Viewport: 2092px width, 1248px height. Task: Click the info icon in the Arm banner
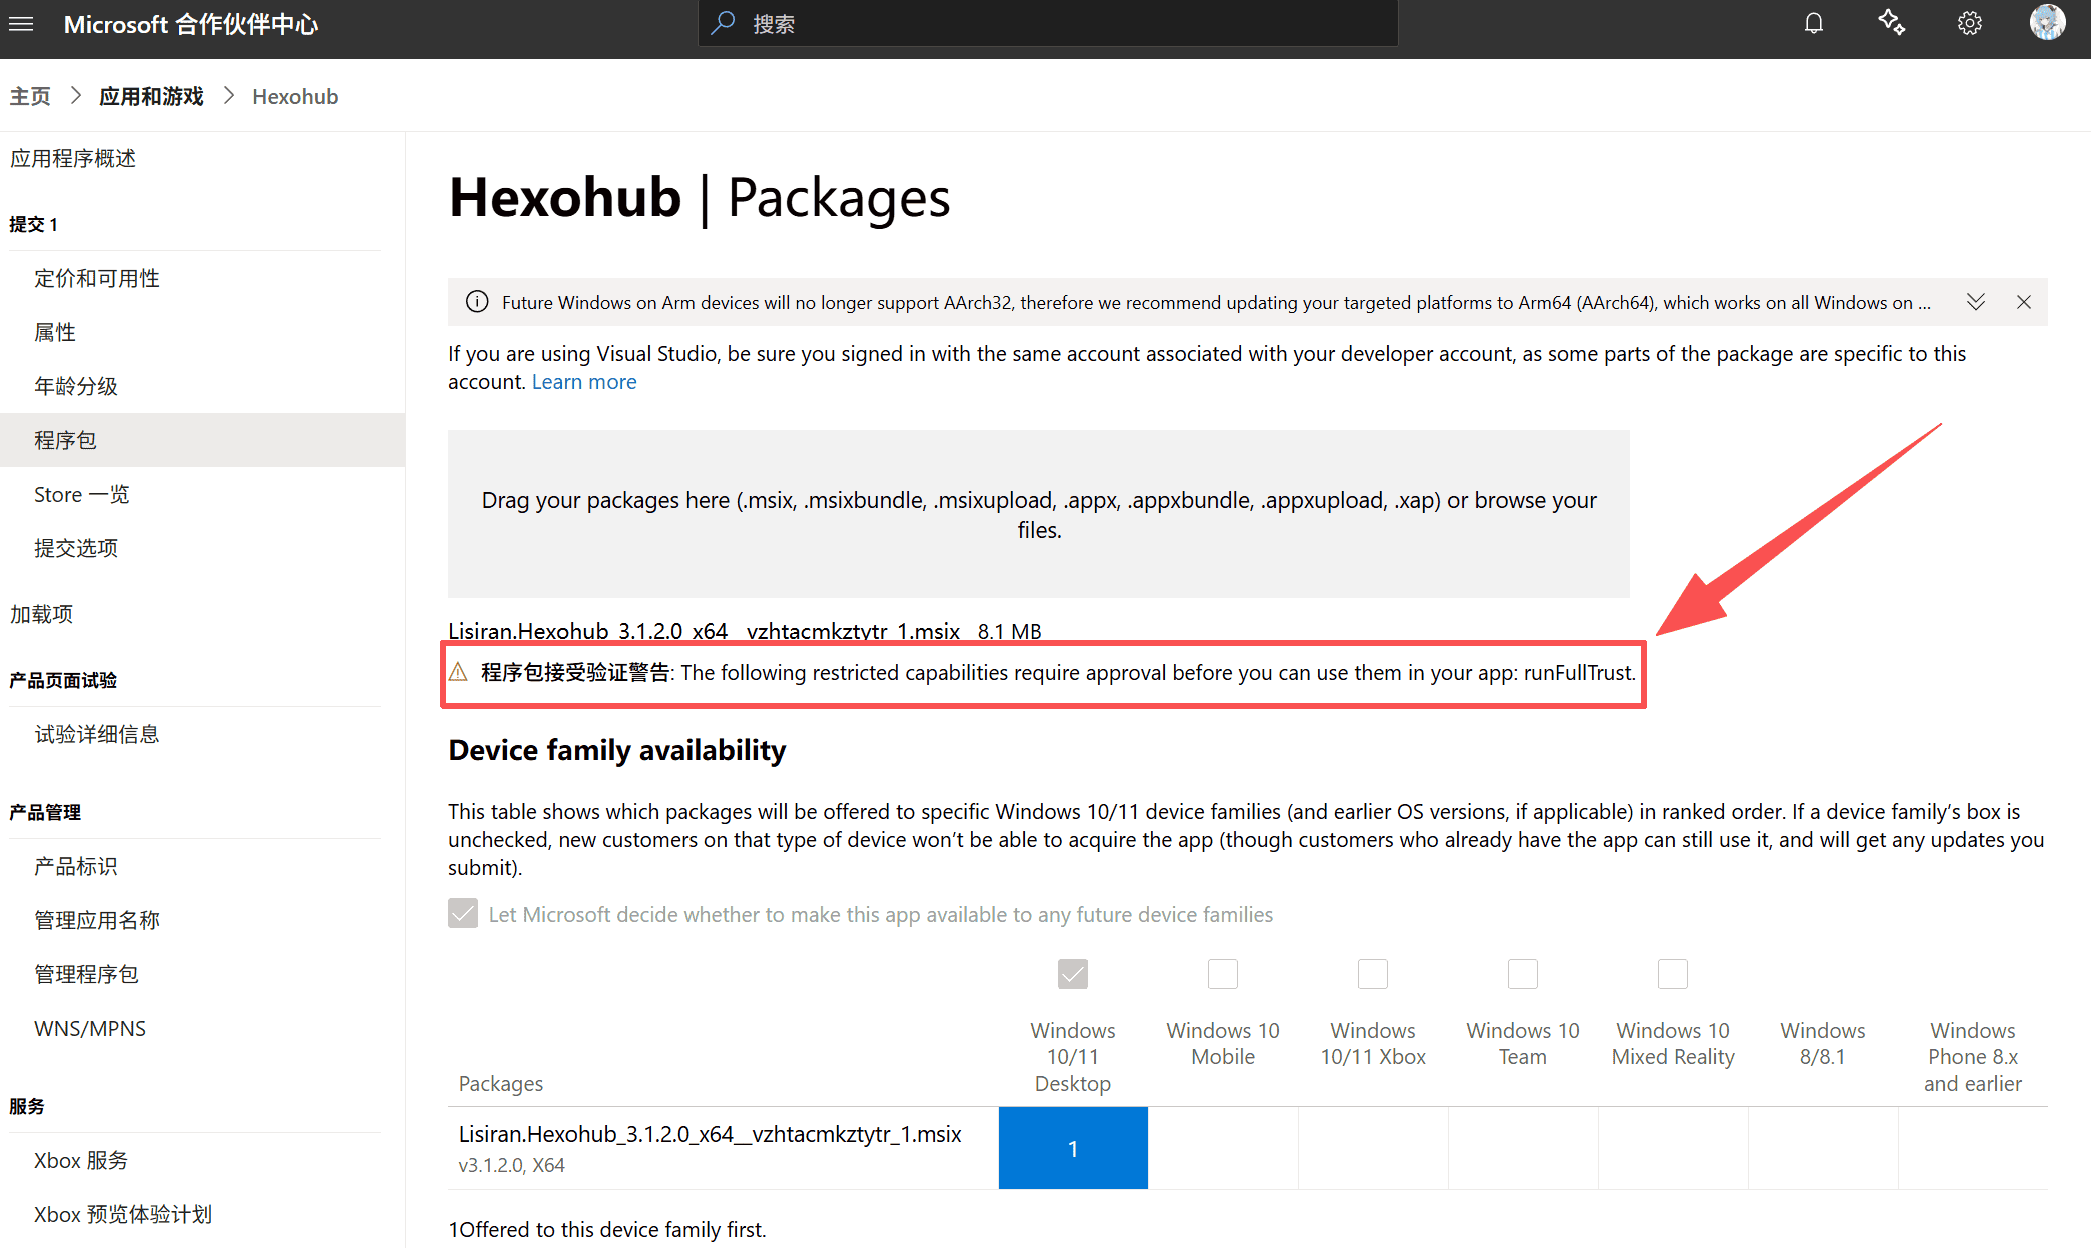(x=477, y=302)
